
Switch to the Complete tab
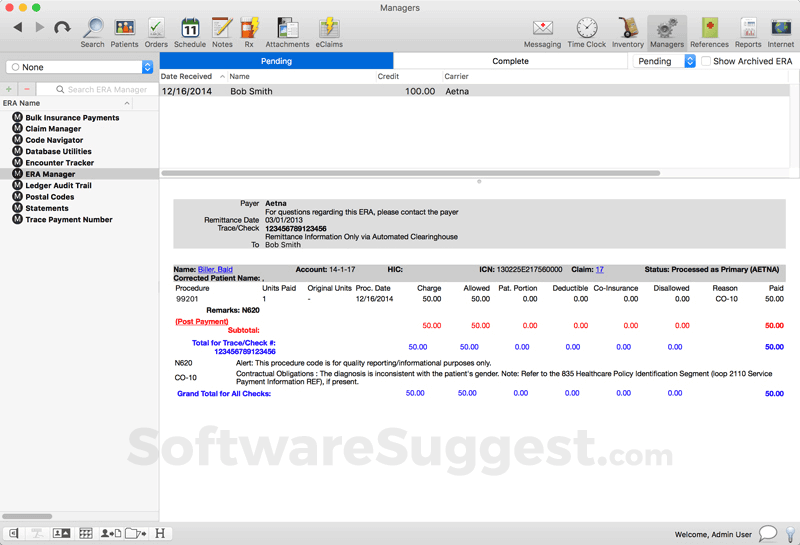[510, 61]
